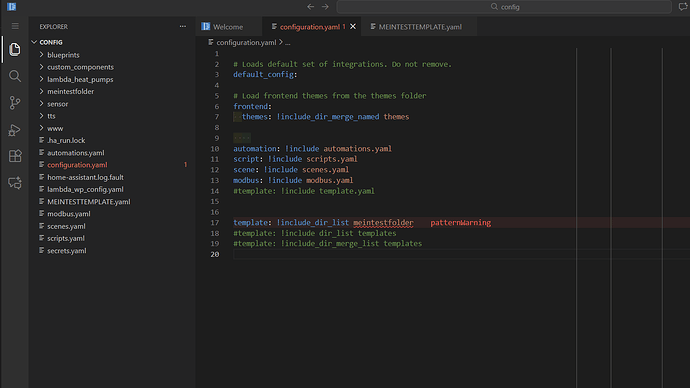Click the underlined meintestfolder text on line 17
The image size is (690, 388).
(383, 223)
